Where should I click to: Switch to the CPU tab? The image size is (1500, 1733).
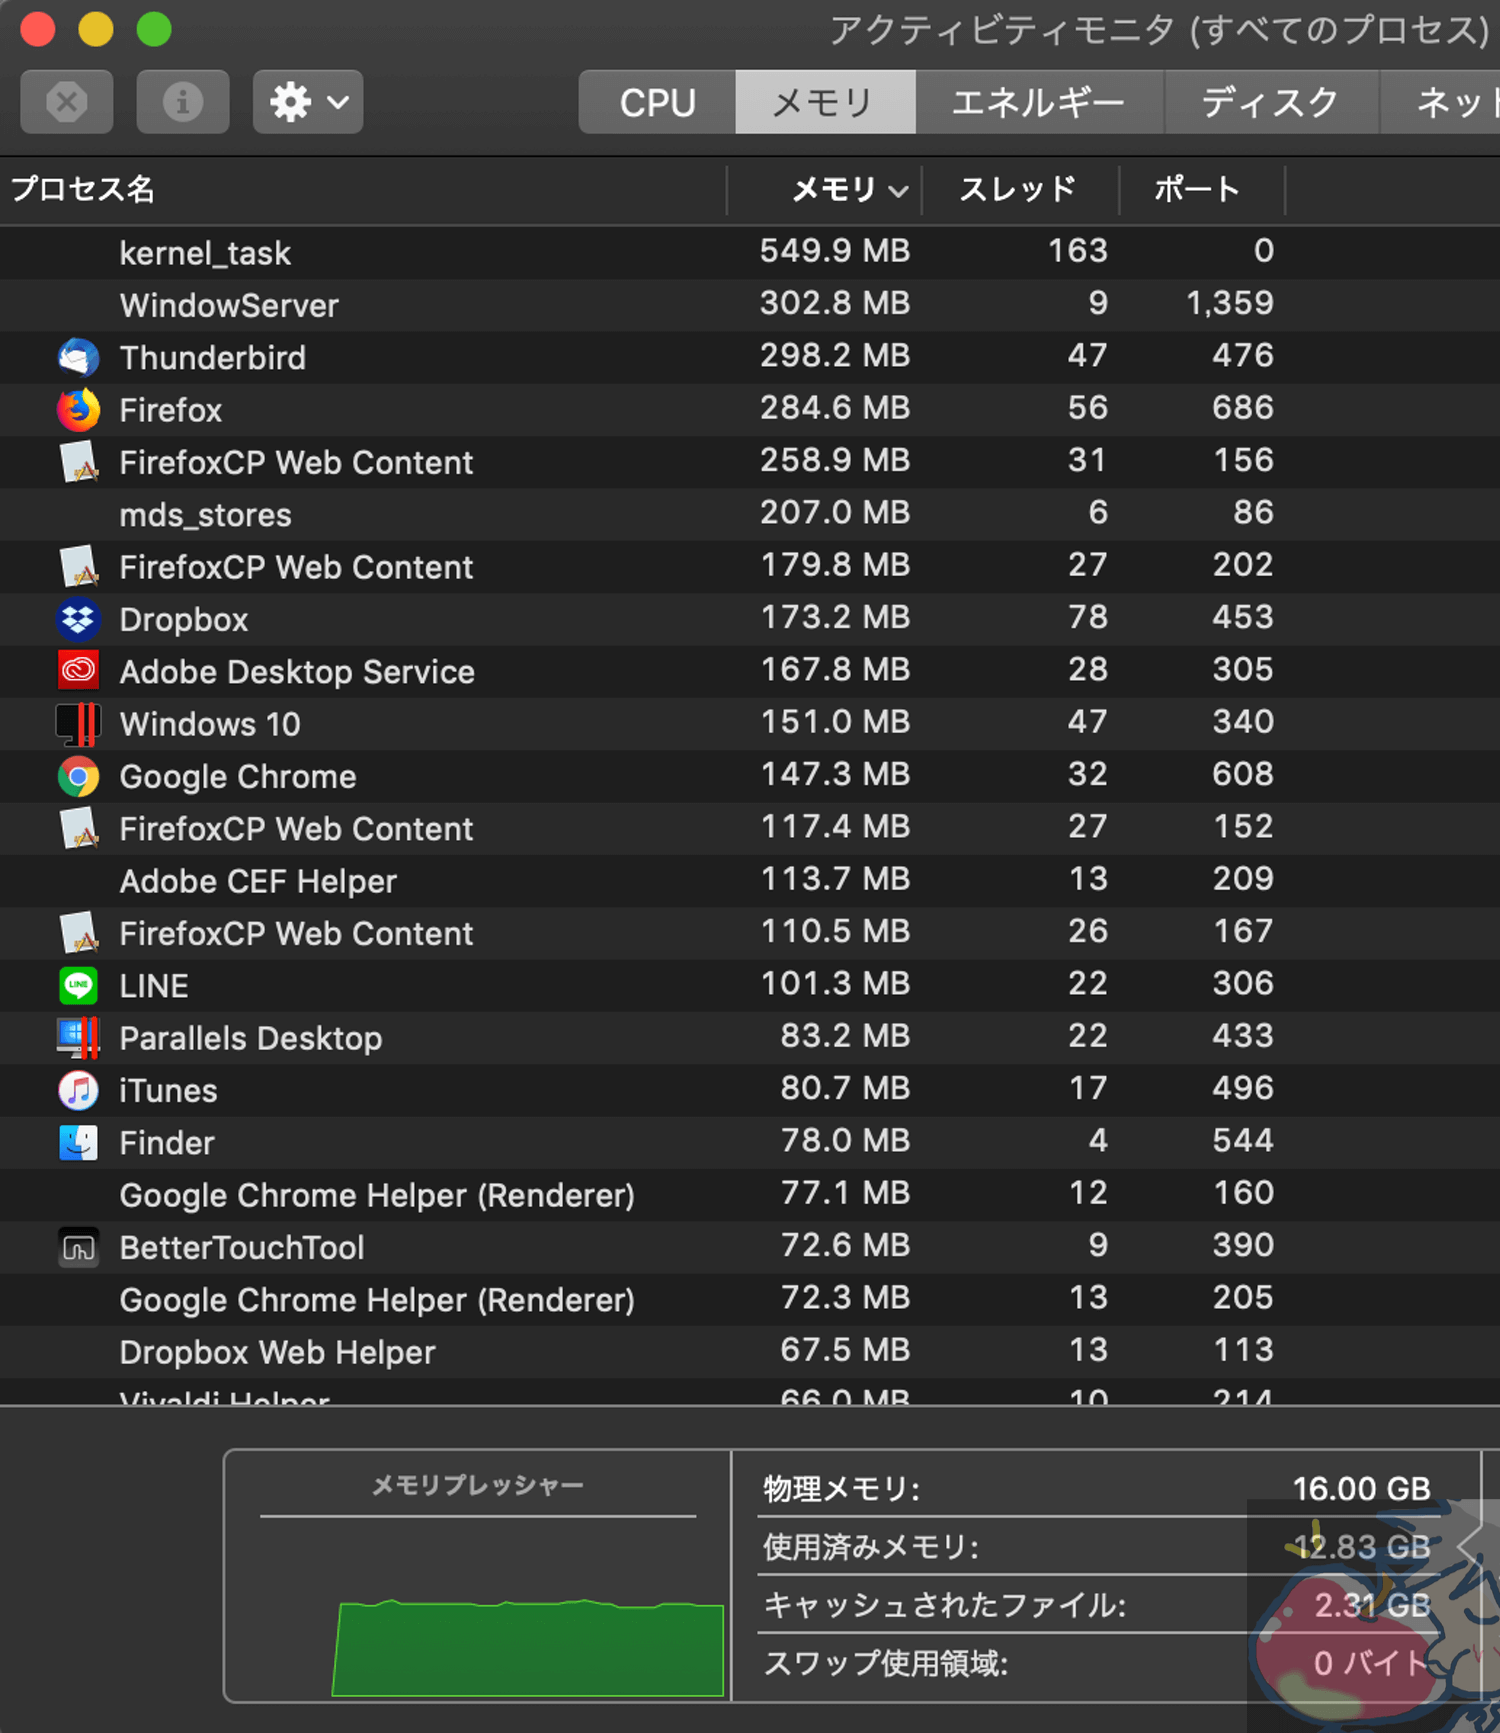[x=657, y=102]
